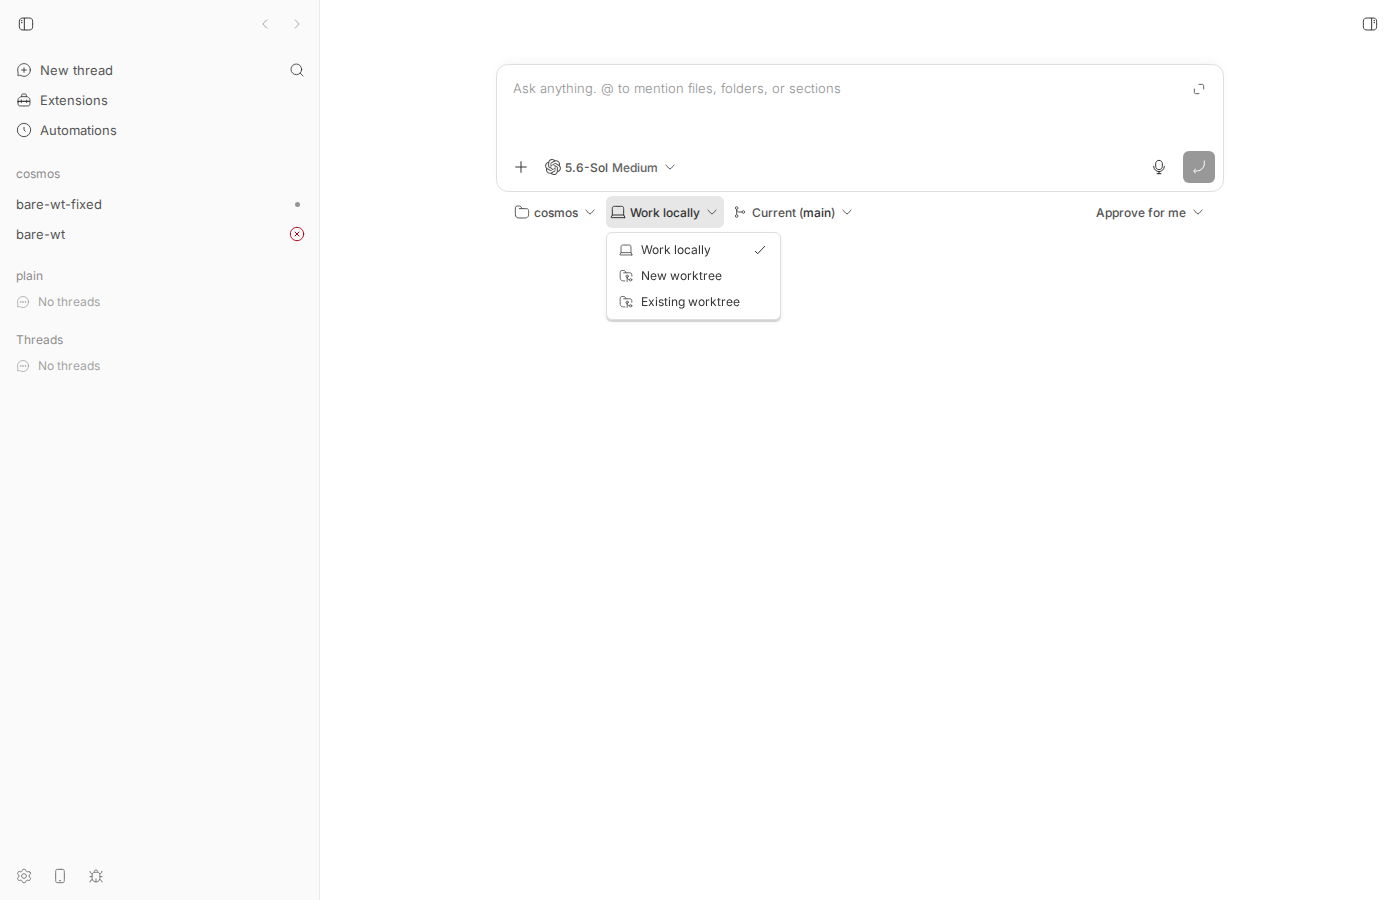This screenshot has height=900, width=1400.
Task: Open search with the magnifier icon
Action: point(297,70)
